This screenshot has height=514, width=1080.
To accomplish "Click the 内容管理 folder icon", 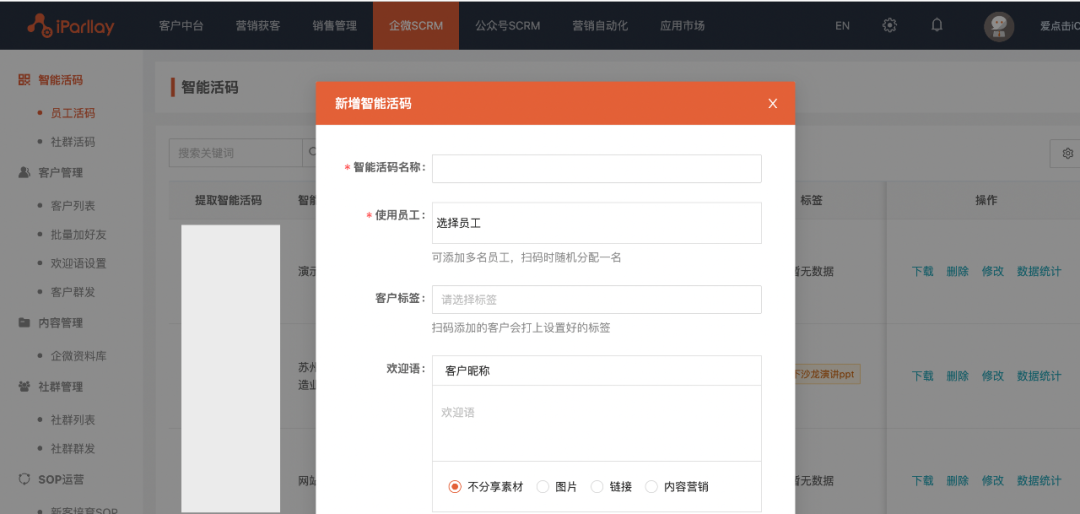I will (24, 322).
